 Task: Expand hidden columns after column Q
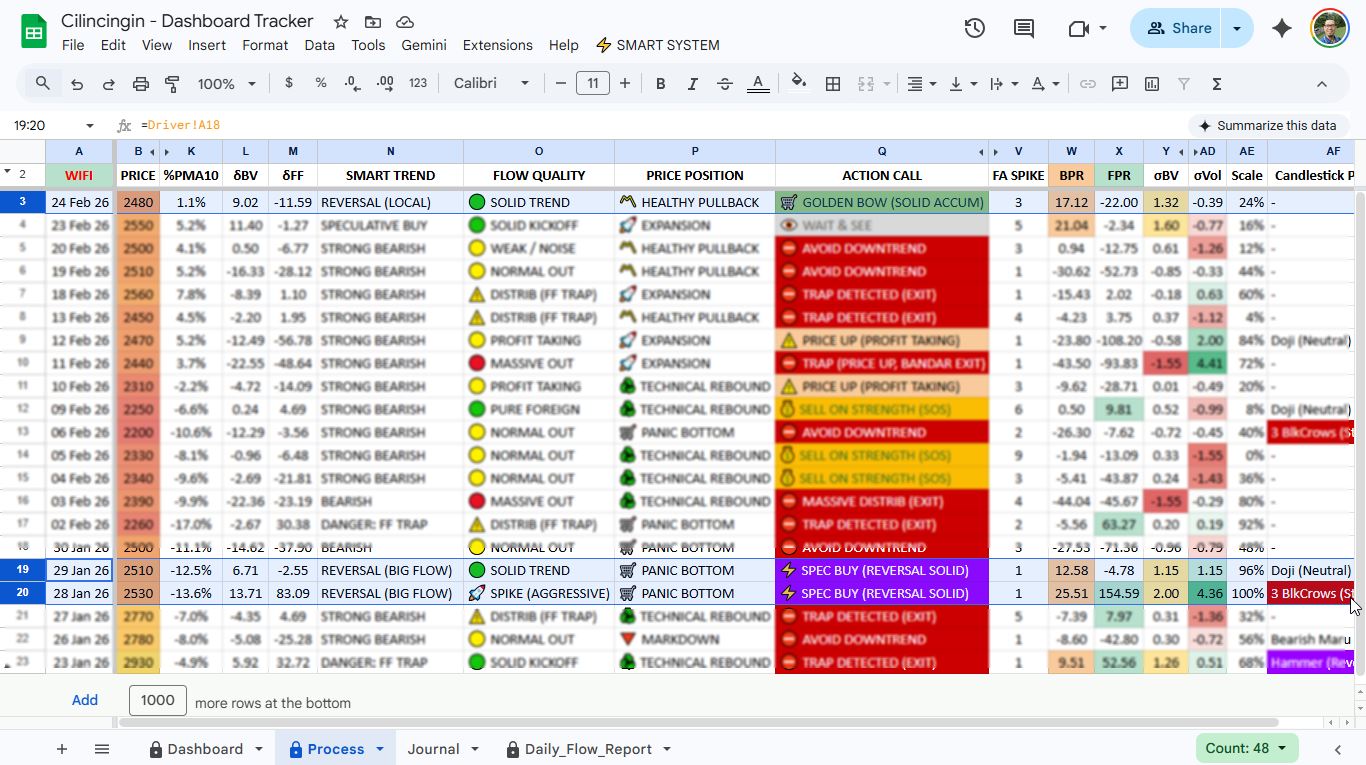point(981,152)
